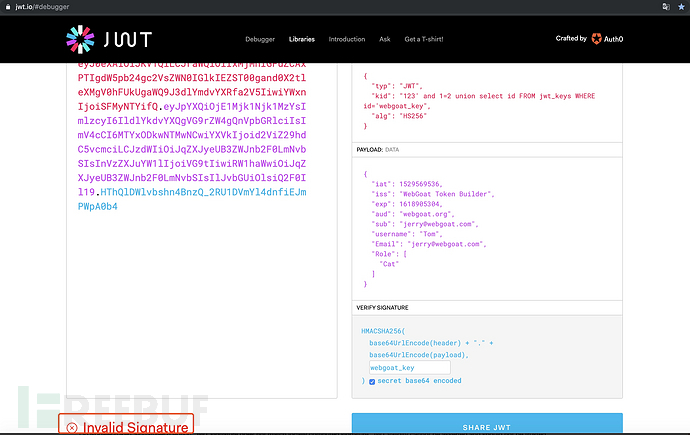Click the "alg": "HS256" header line

399,116
